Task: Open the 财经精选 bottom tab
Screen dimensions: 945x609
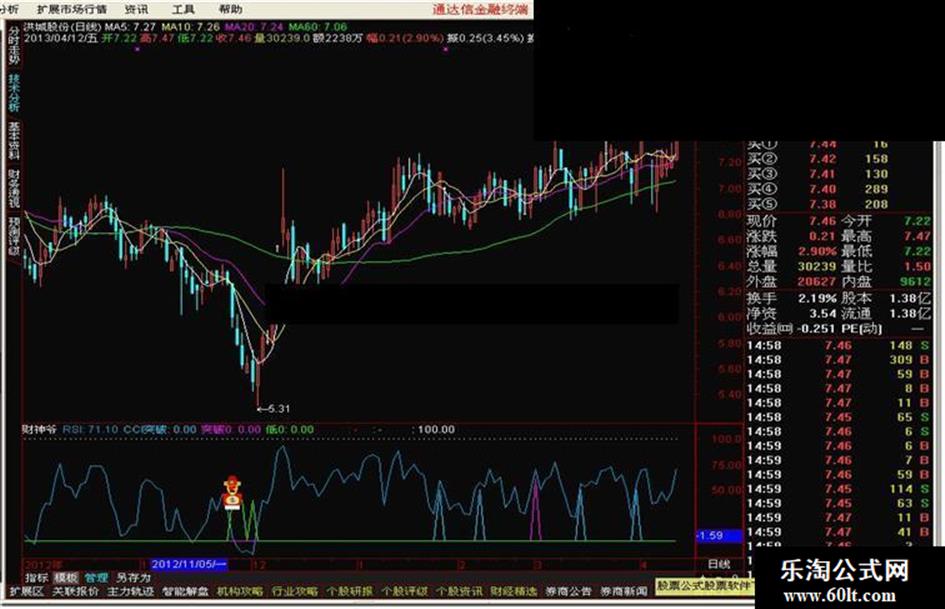Action: click(x=513, y=592)
